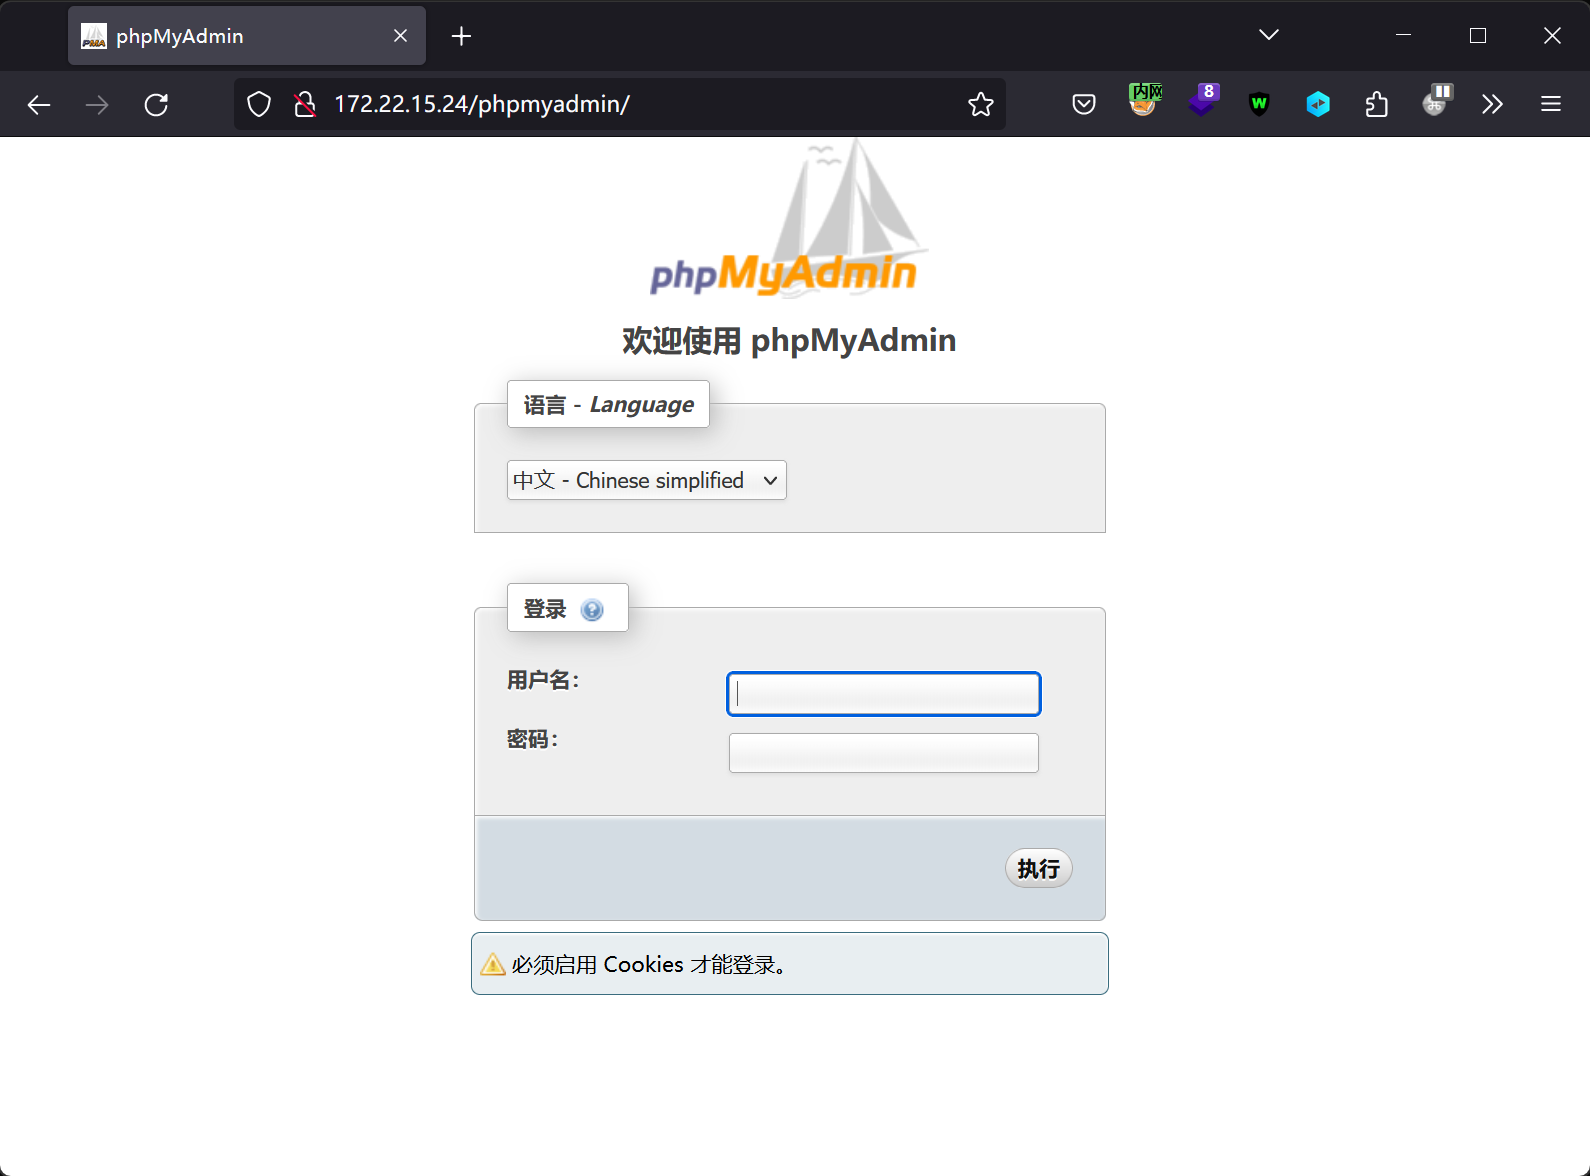Close the phpMyAdmin tab
Viewport: 1590px width, 1176px height.
(400, 36)
